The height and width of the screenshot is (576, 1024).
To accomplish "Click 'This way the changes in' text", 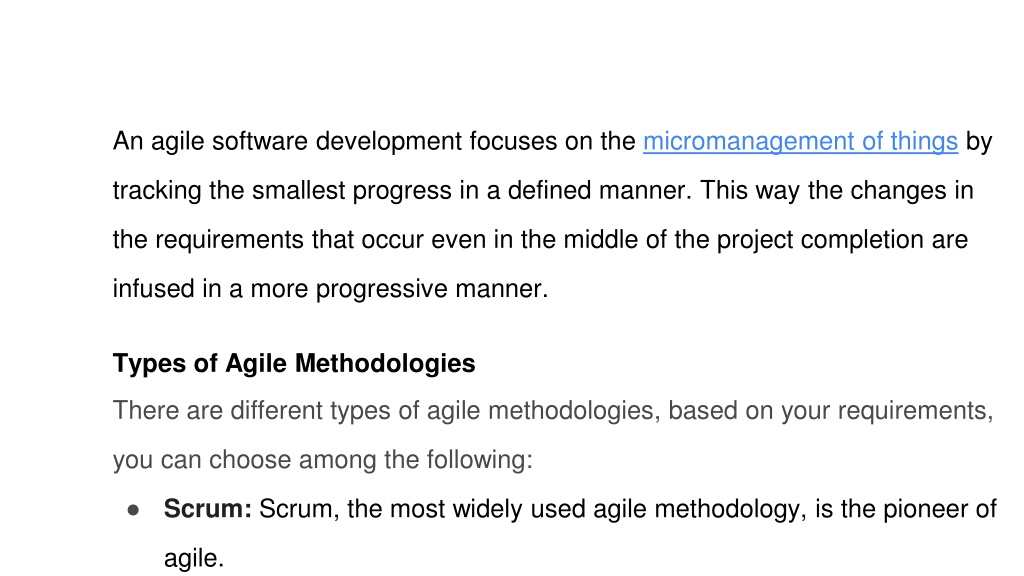I will 837,191.
